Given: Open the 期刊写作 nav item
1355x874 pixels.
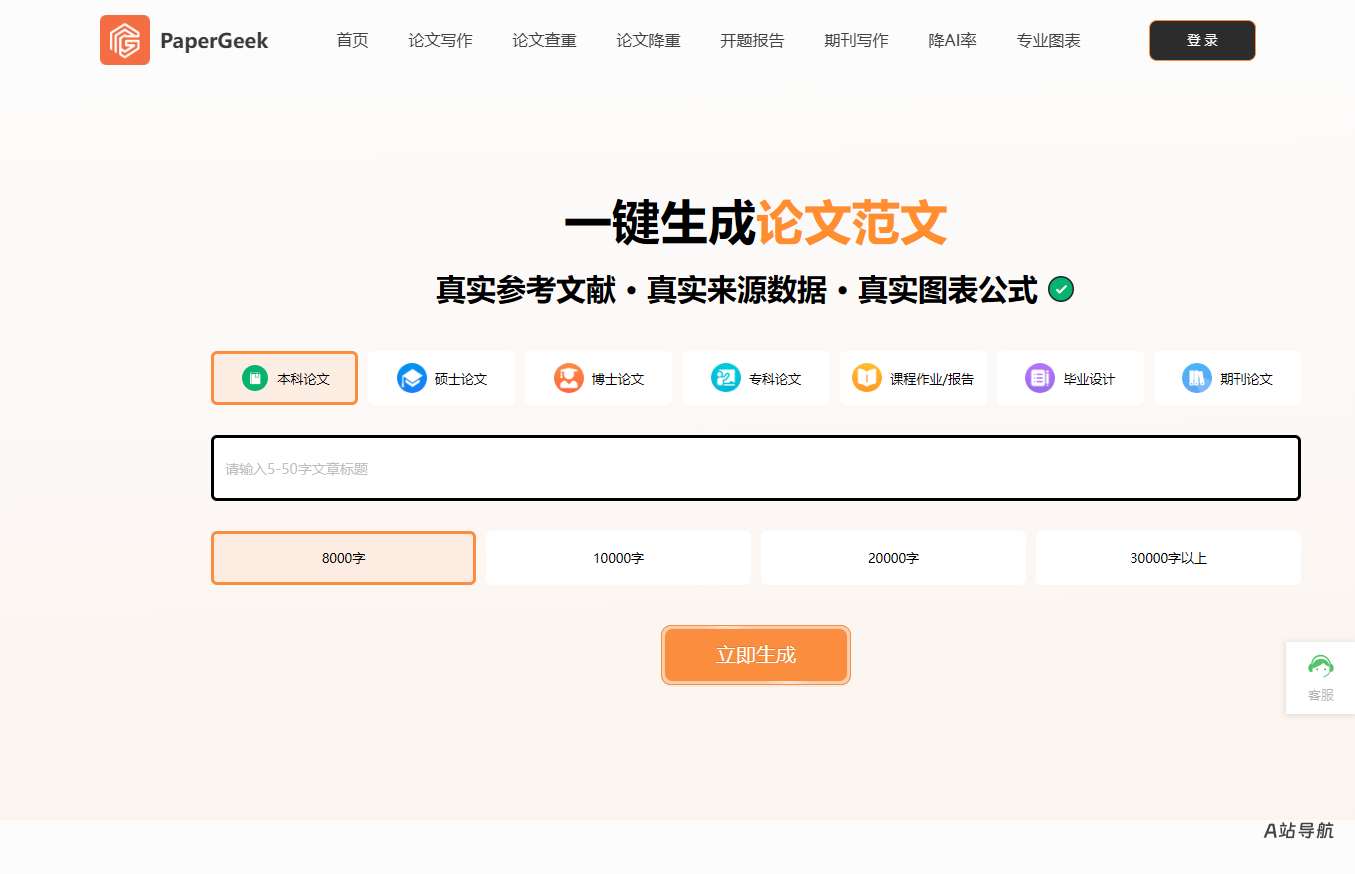Looking at the screenshot, I should (x=856, y=41).
